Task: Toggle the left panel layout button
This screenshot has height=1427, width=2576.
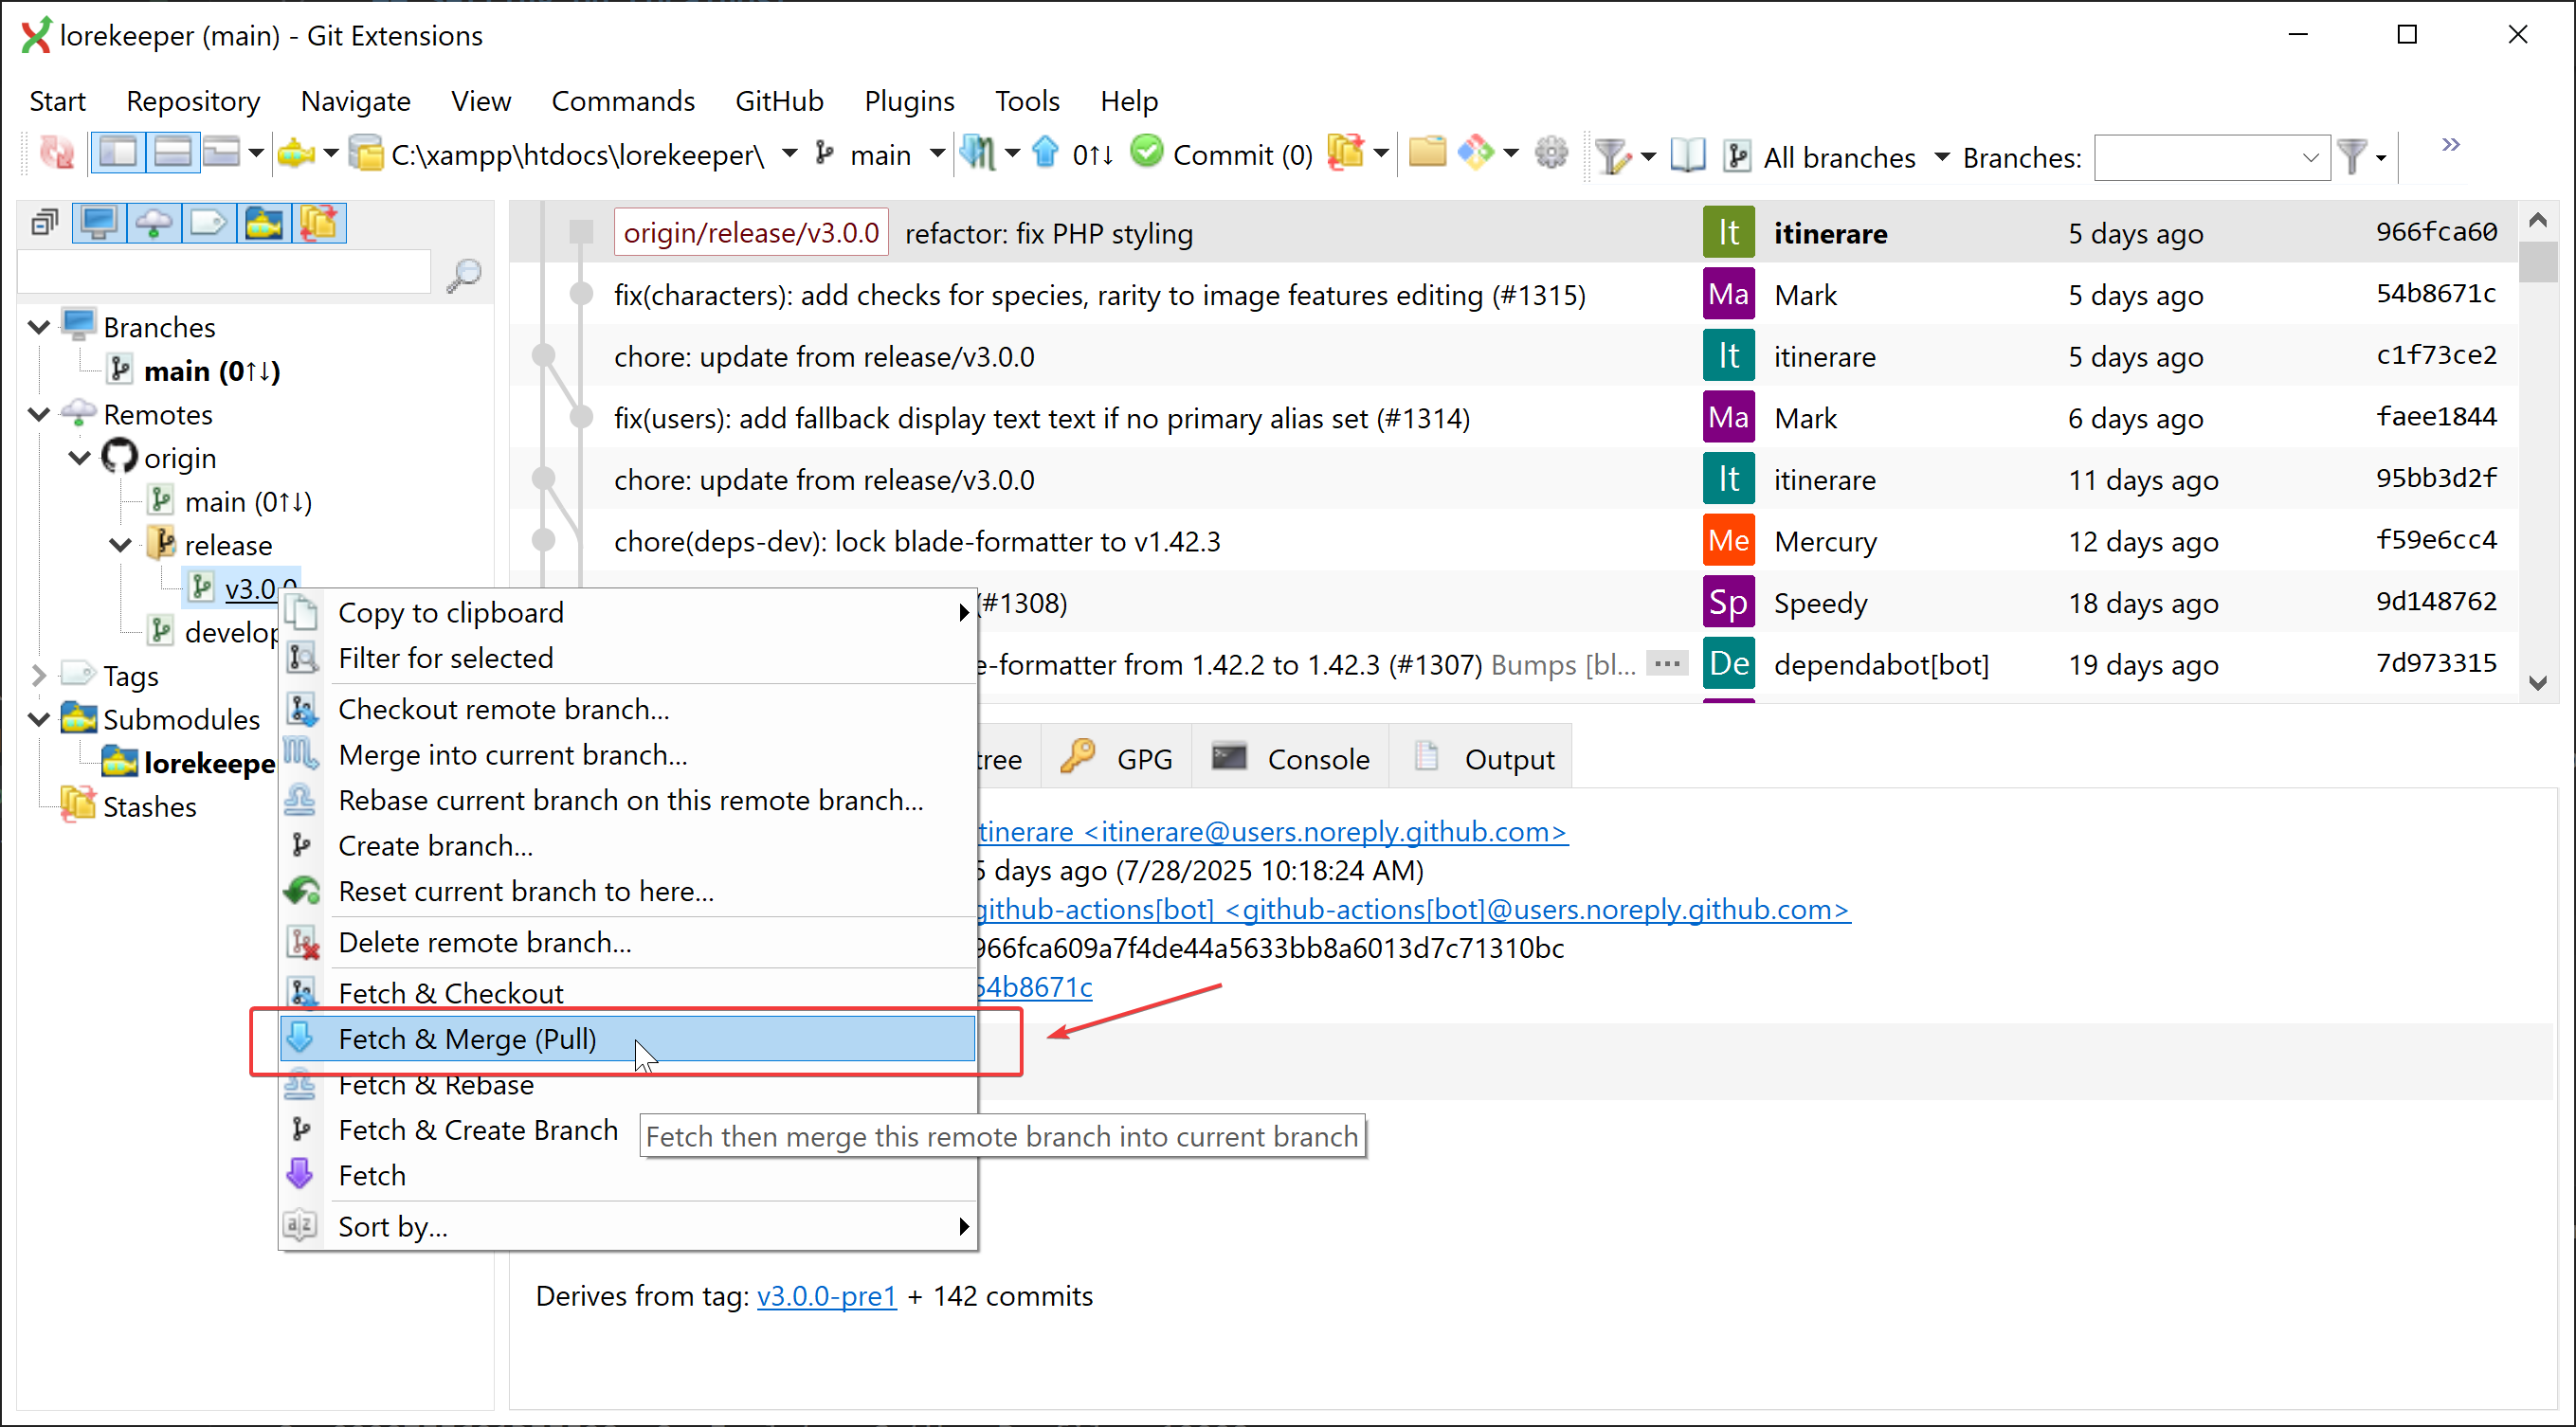Action: [118, 154]
